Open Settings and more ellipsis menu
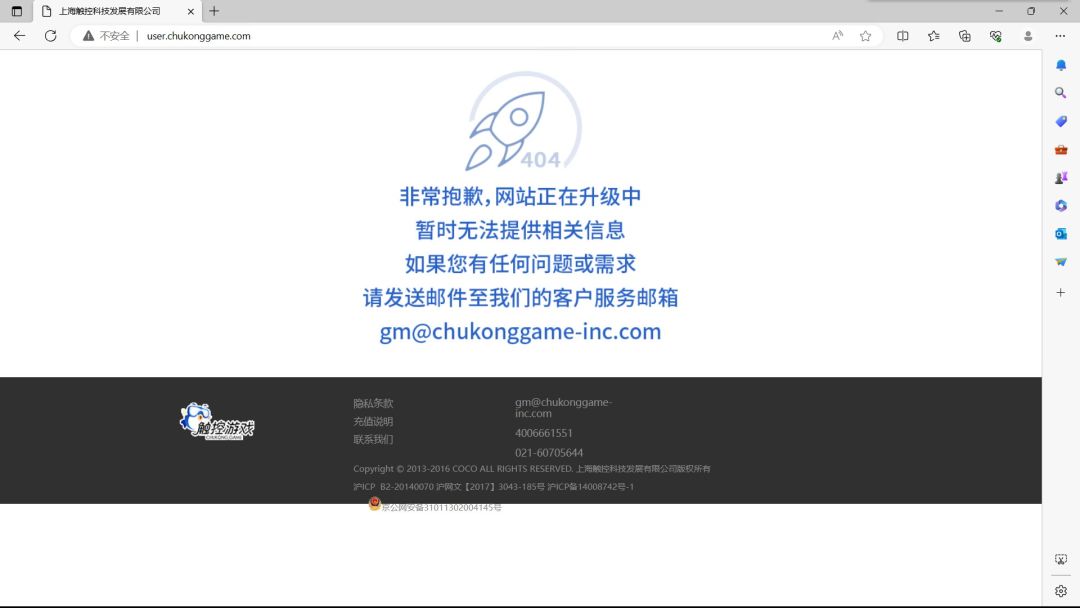This screenshot has height=608, width=1080. pos(1060,36)
